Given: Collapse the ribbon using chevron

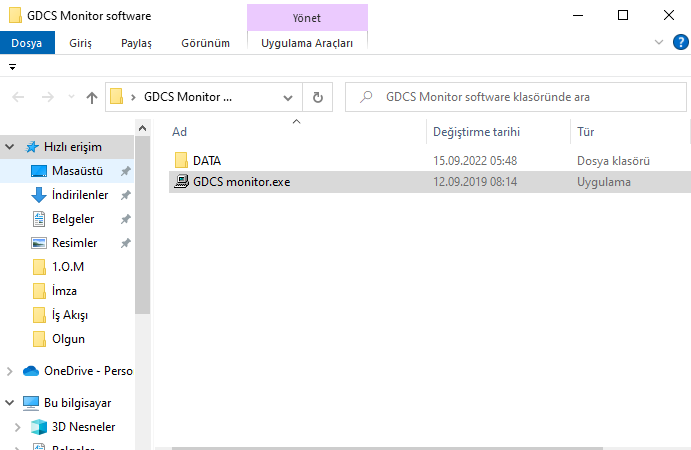Looking at the screenshot, I should pos(658,42).
